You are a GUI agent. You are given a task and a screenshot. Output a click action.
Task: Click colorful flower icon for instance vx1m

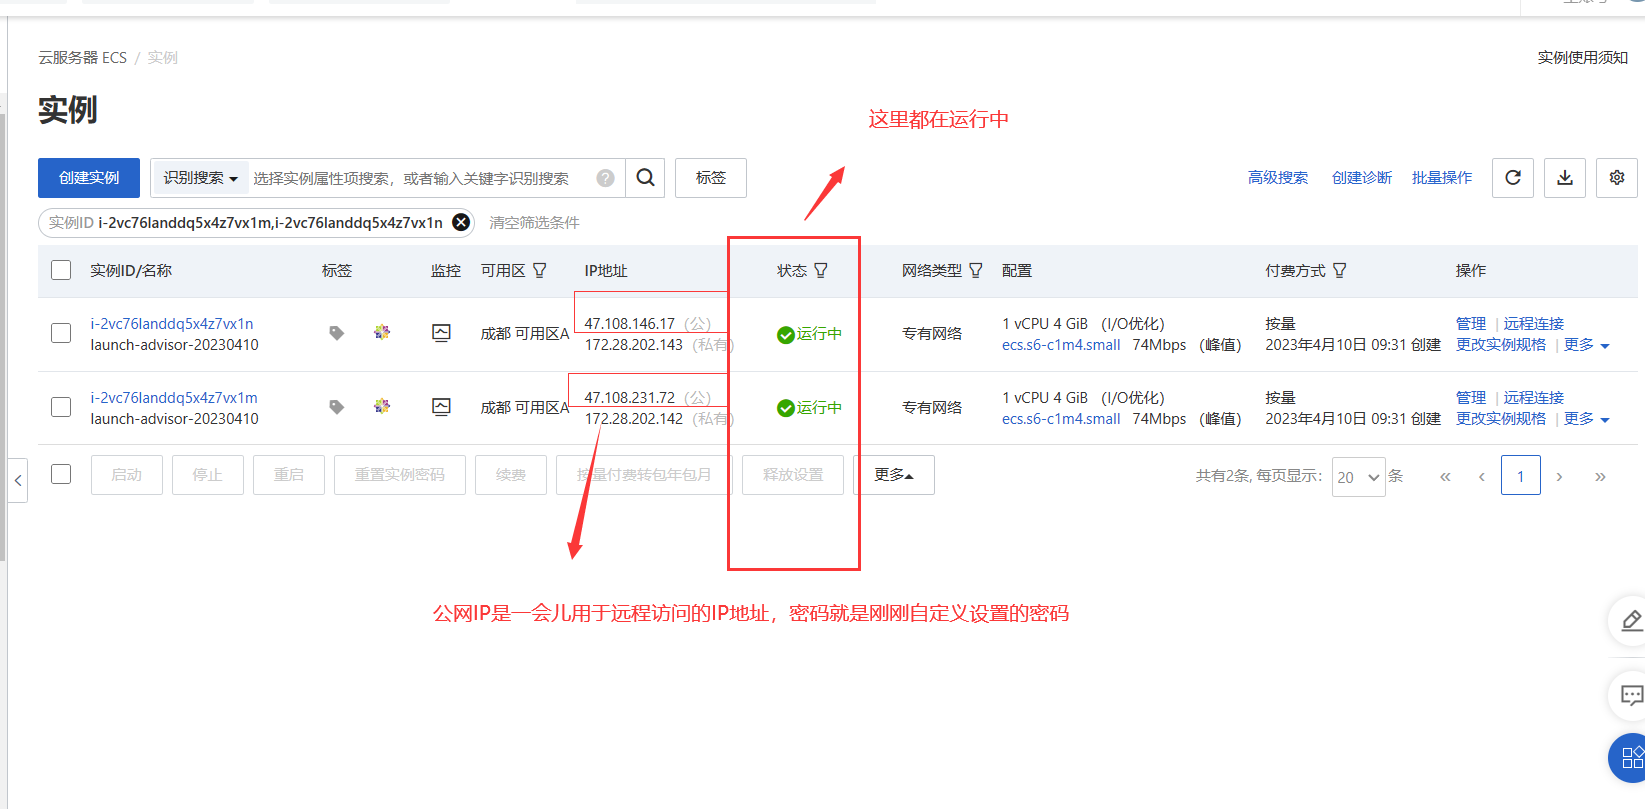click(x=382, y=406)
